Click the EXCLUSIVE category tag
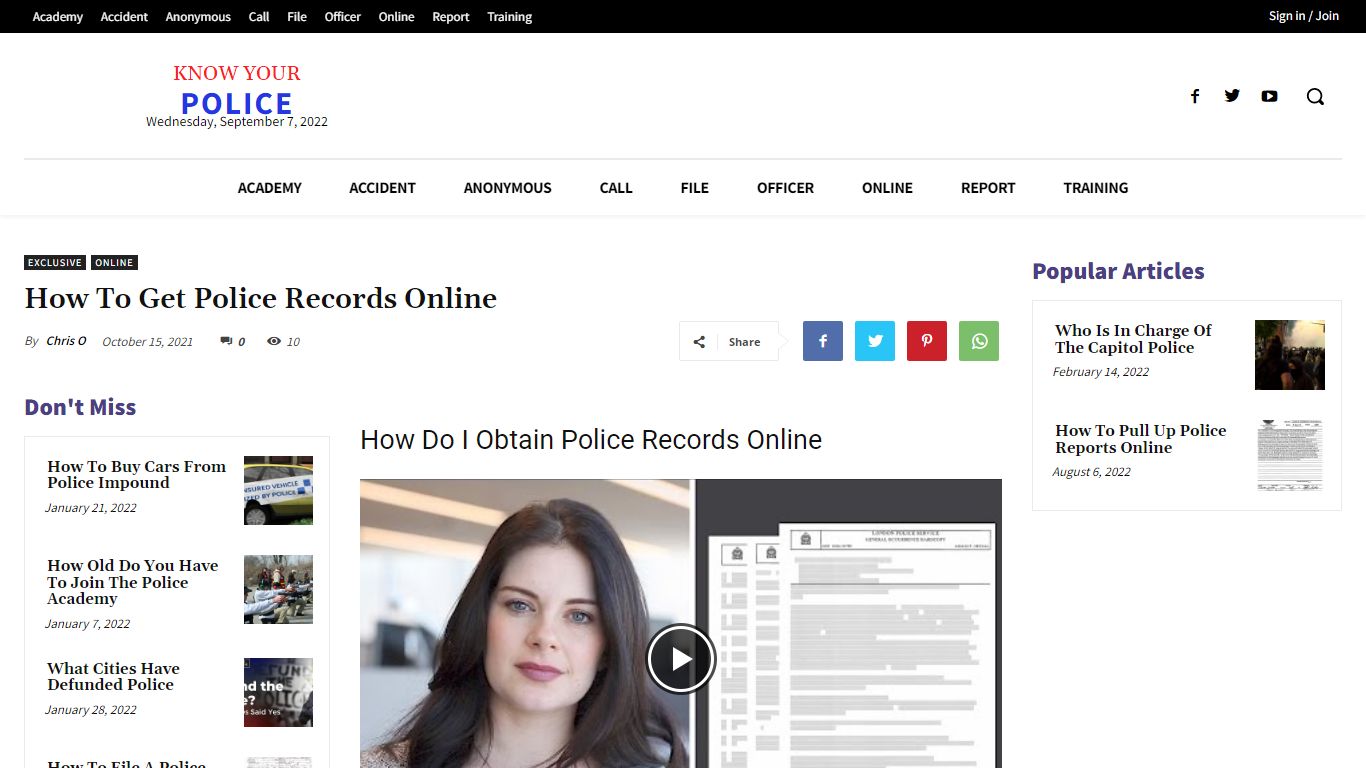The height and width of the screenshot is (768, 1366). pos(55,263)
